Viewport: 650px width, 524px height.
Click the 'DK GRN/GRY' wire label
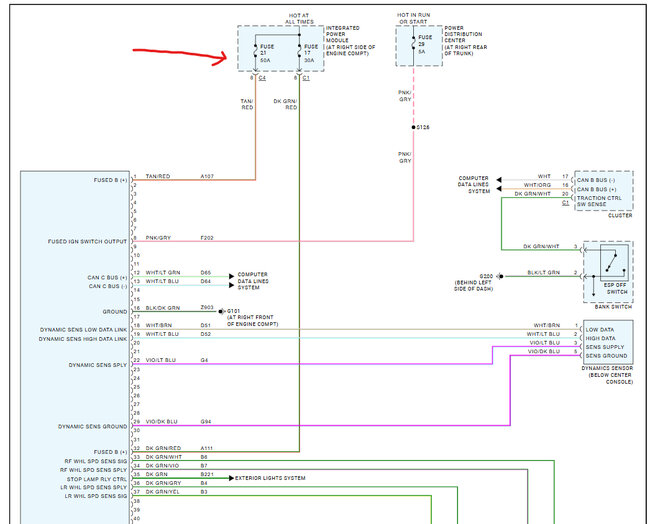(x=163, y=483)
